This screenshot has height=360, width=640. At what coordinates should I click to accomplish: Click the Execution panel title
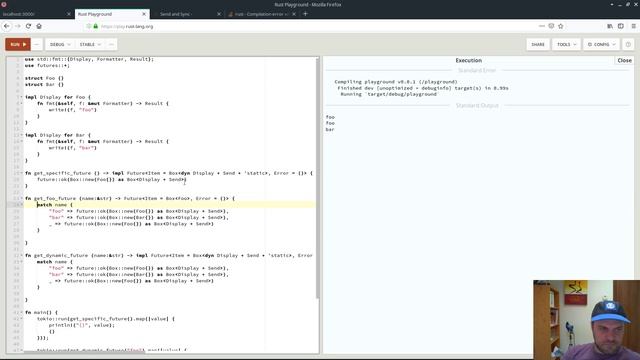pyautogui.click(x=469, y=60)
